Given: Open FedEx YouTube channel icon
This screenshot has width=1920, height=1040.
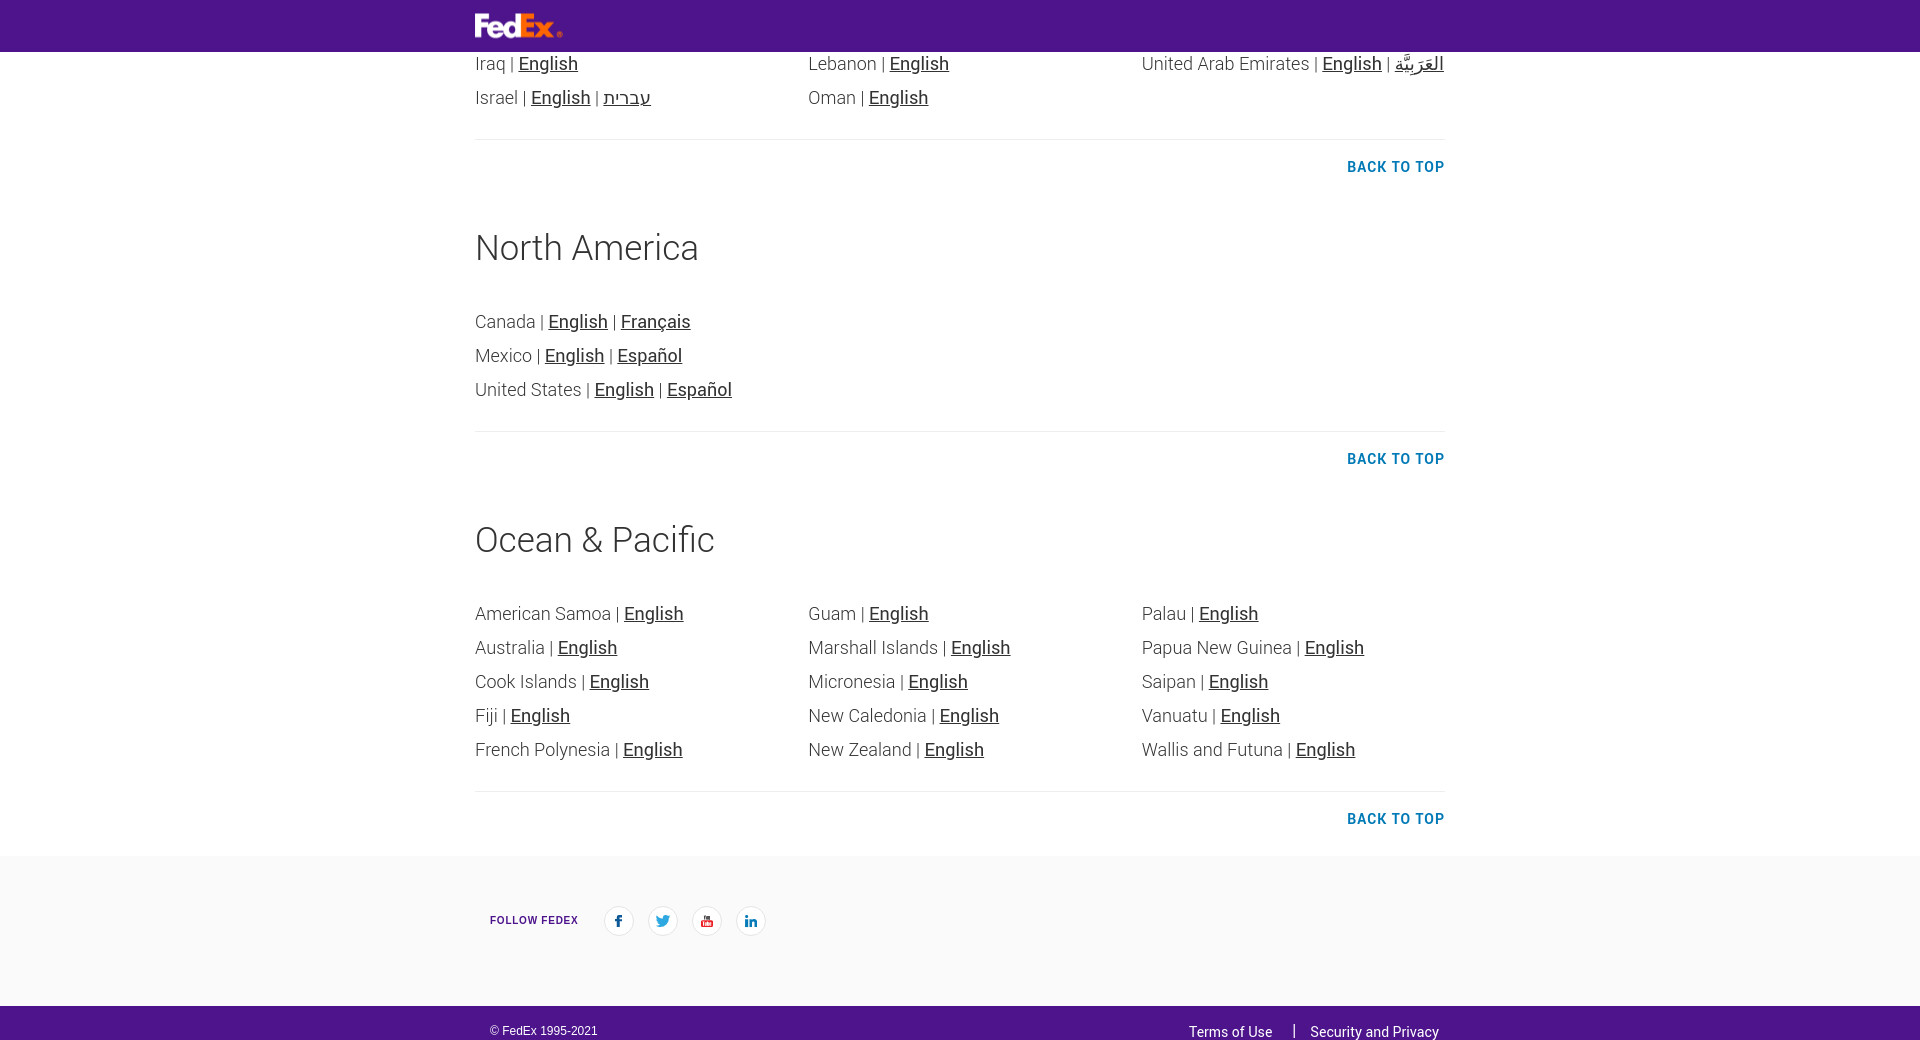Looking at the screenshot, I should [707, 921].
